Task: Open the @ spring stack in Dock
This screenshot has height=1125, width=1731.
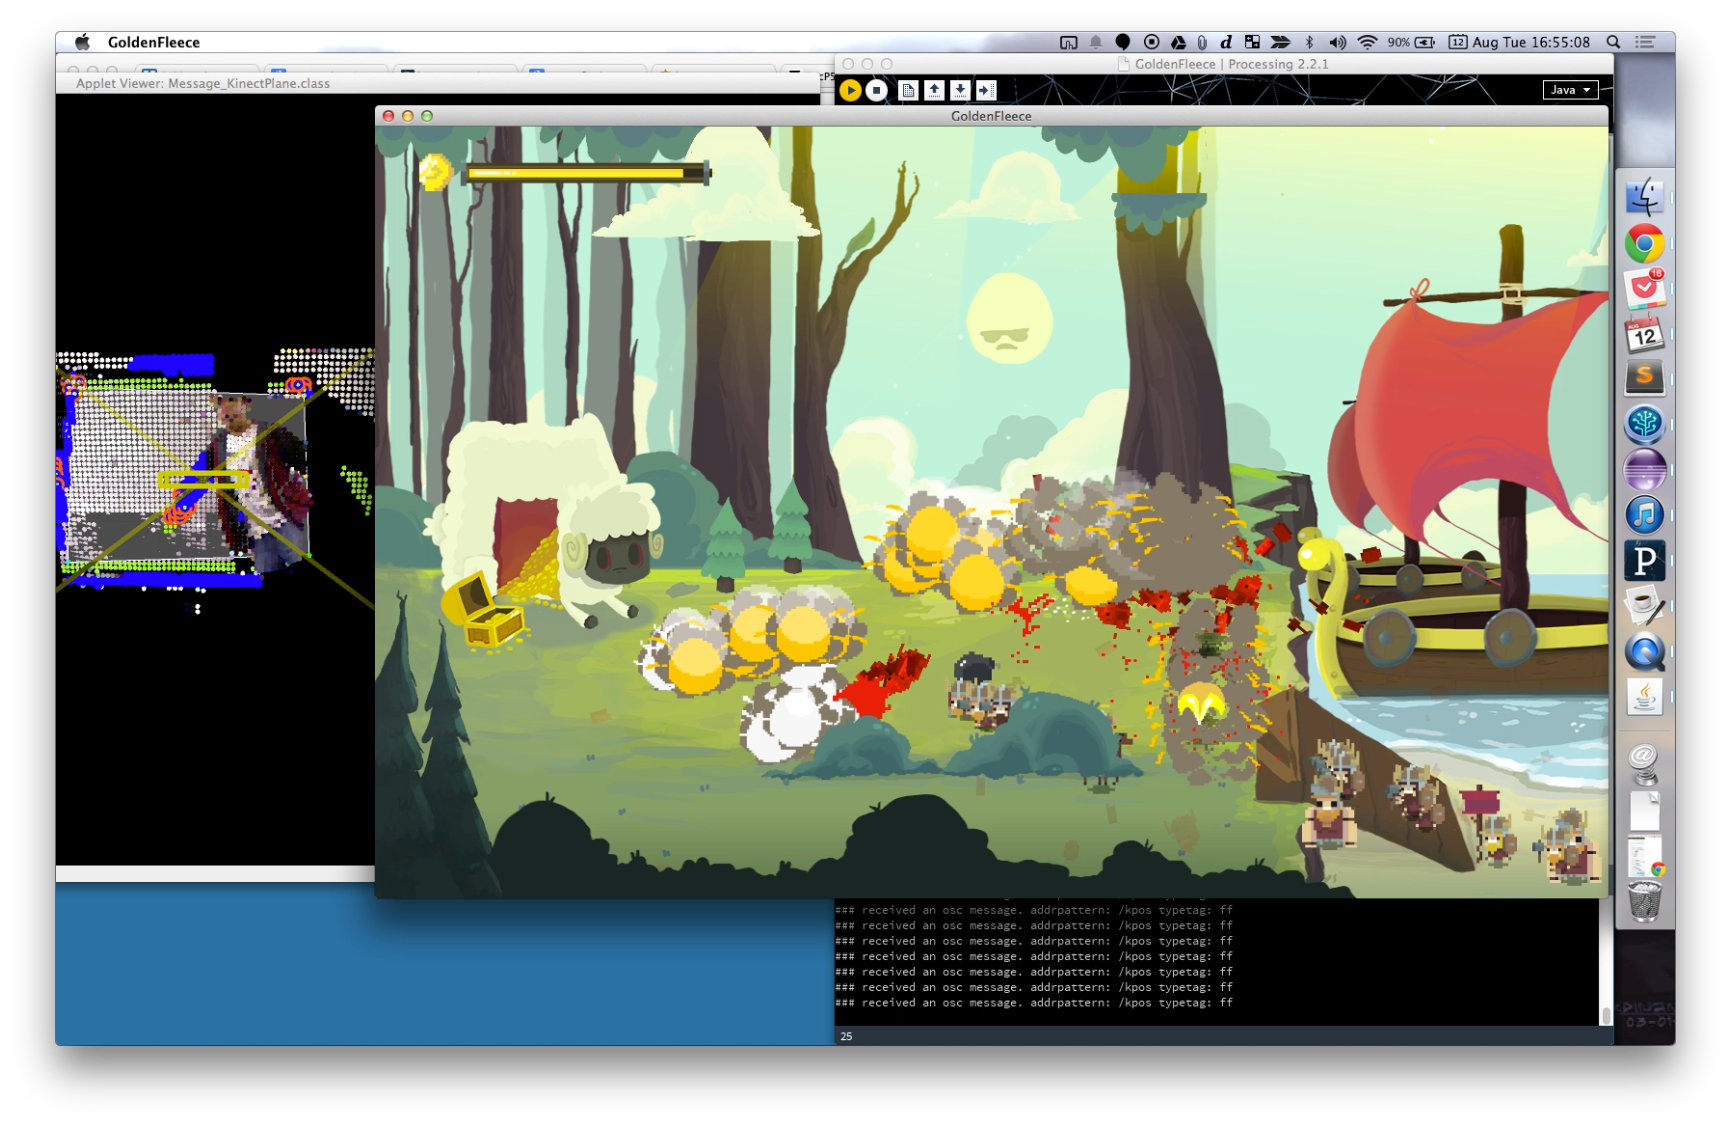Action: coord(1644,765)
